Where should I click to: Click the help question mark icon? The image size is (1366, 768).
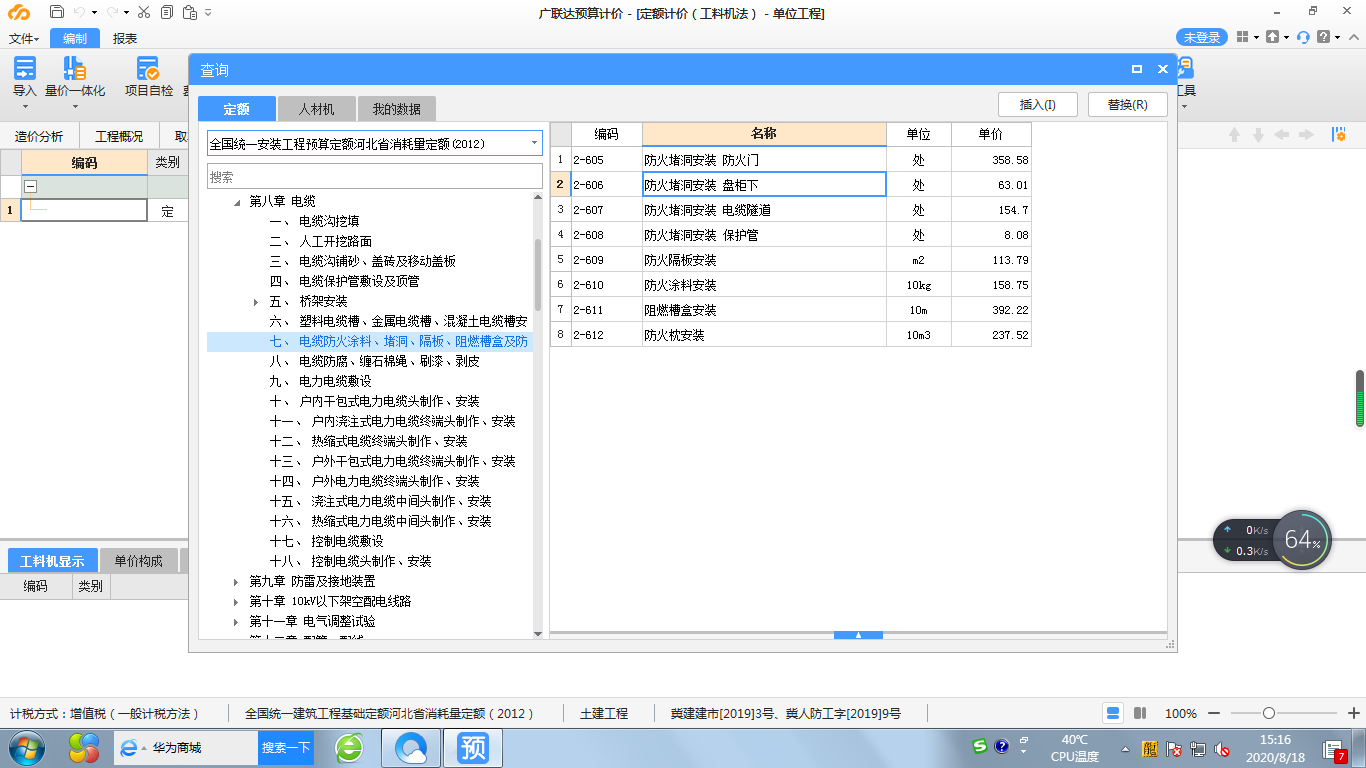tap(1323, 37)
